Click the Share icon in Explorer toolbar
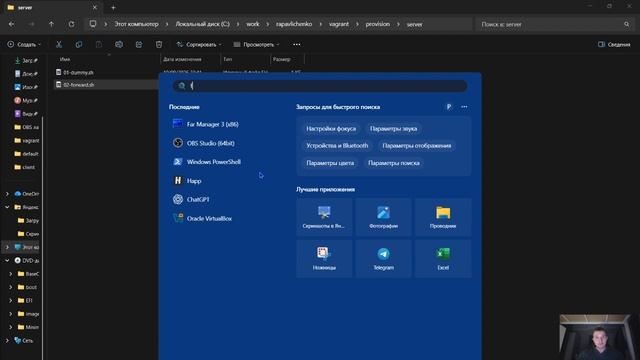 pyautogui.click(x=139, y=44)
